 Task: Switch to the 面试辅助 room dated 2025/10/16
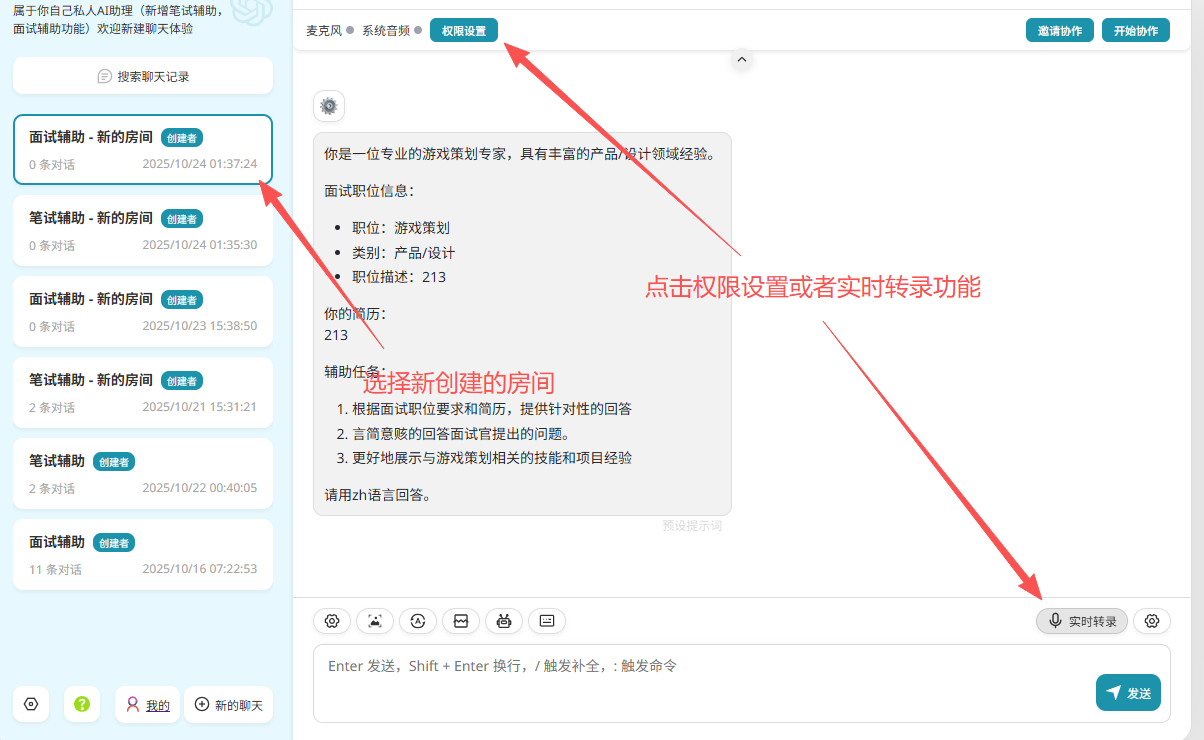(143, 554)
